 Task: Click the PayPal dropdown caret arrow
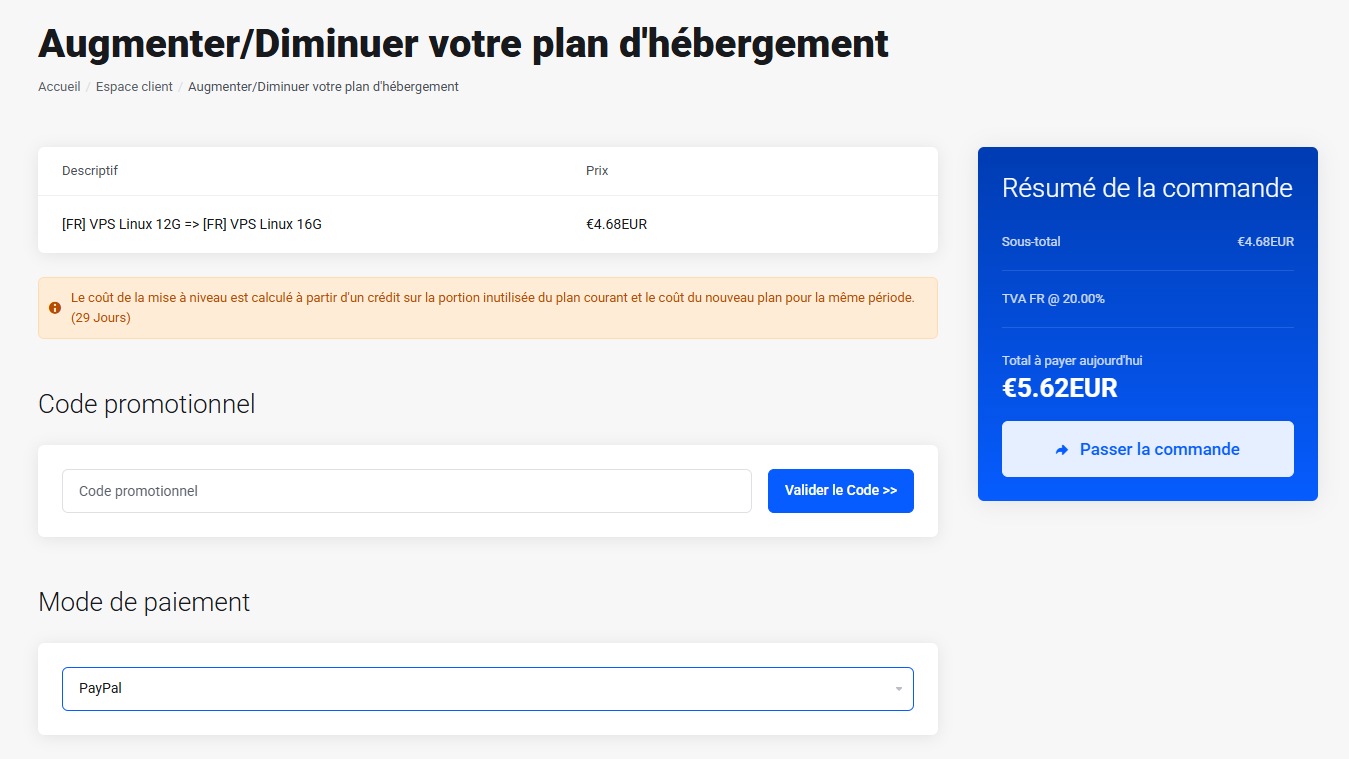click(898, 689)
